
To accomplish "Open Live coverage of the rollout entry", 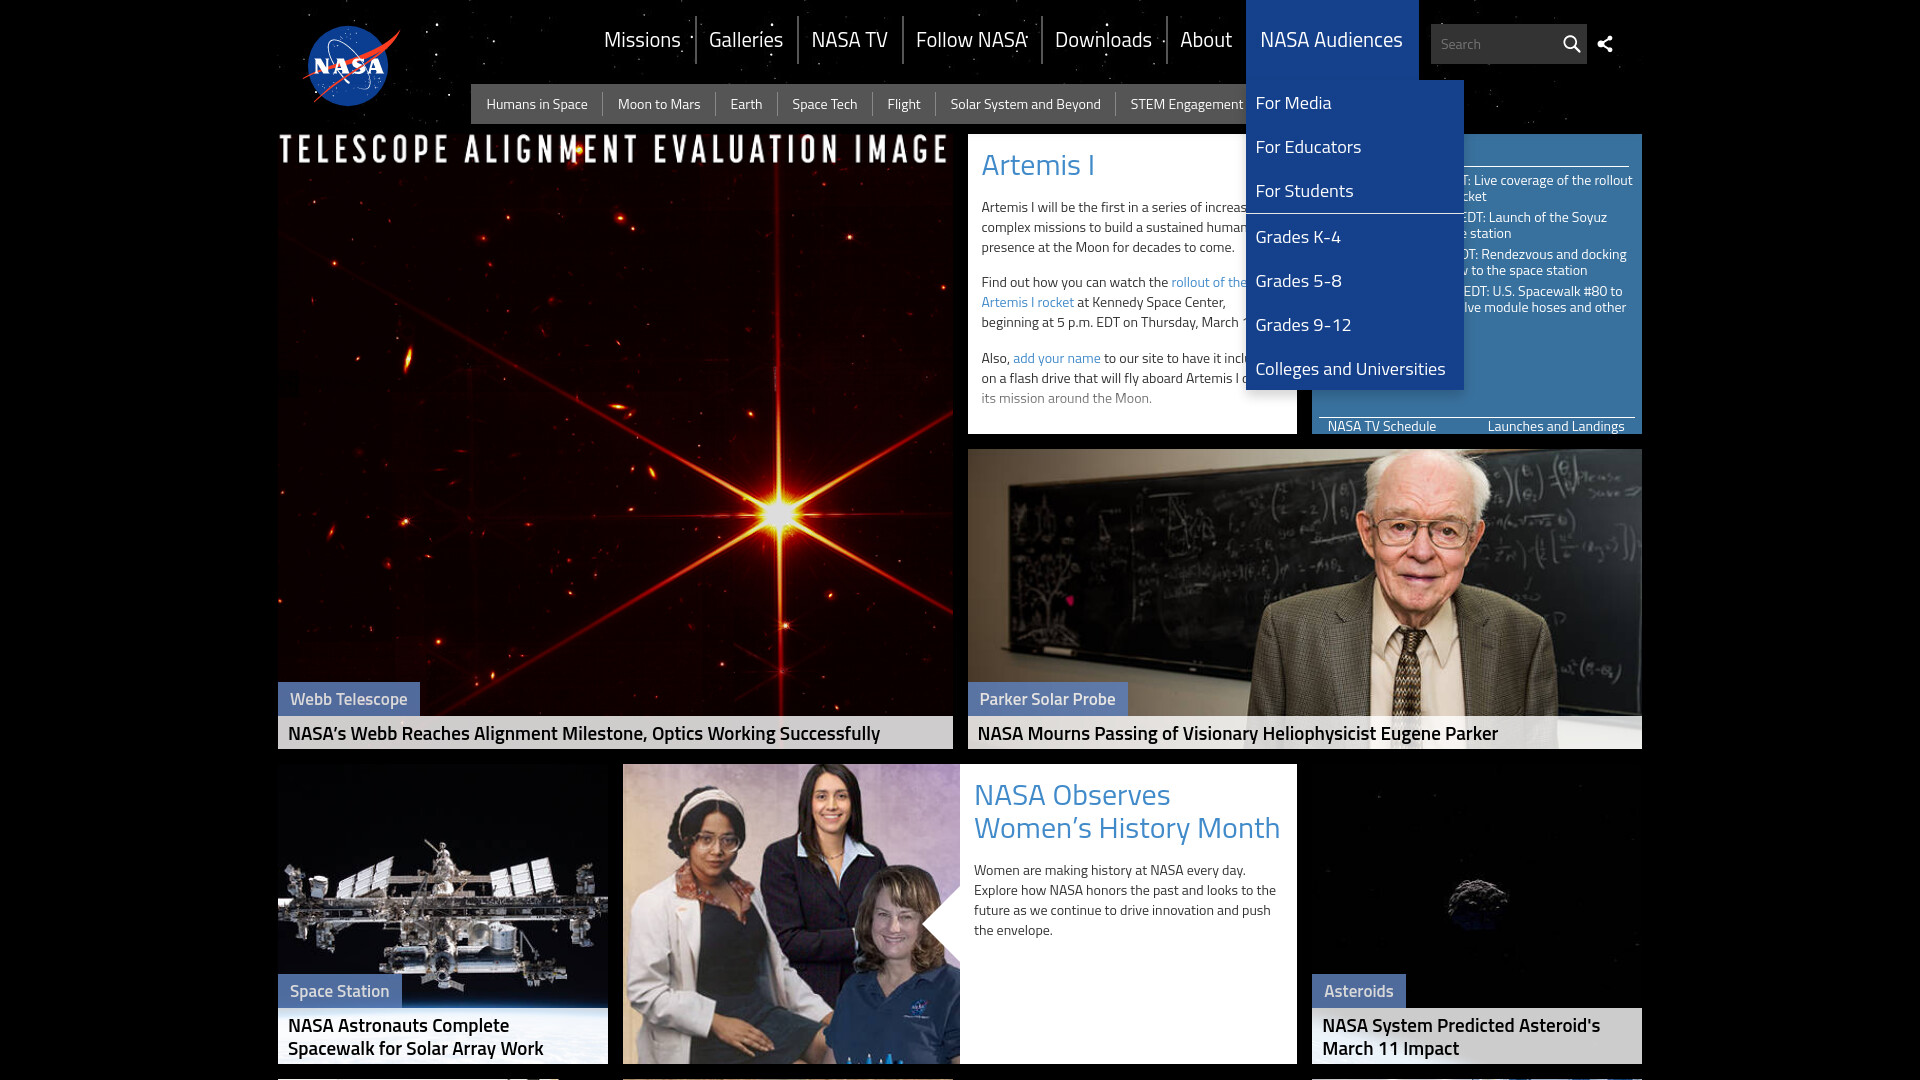I will [x=1548, y=188].
